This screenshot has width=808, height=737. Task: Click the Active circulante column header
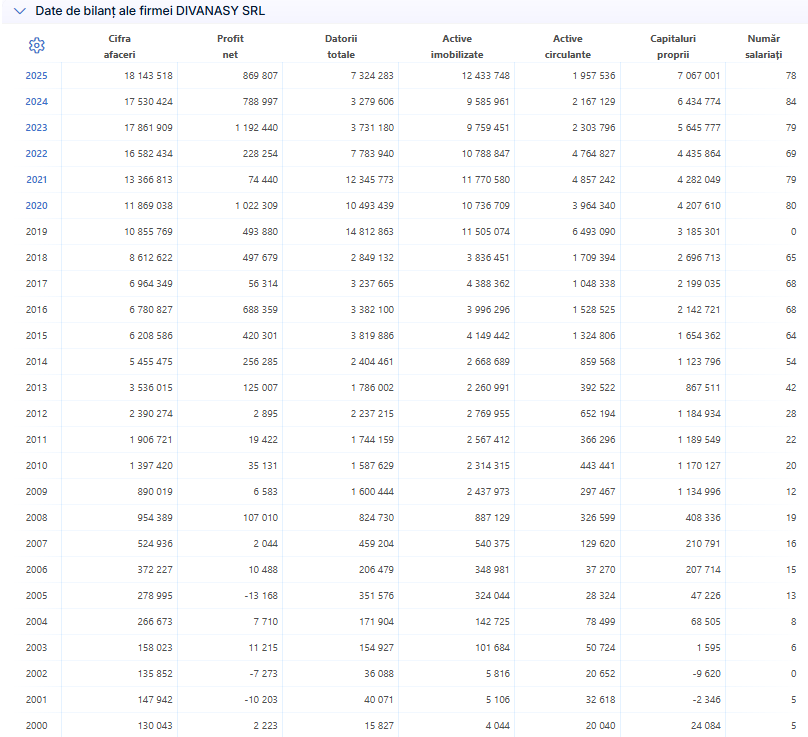[568, 46]
